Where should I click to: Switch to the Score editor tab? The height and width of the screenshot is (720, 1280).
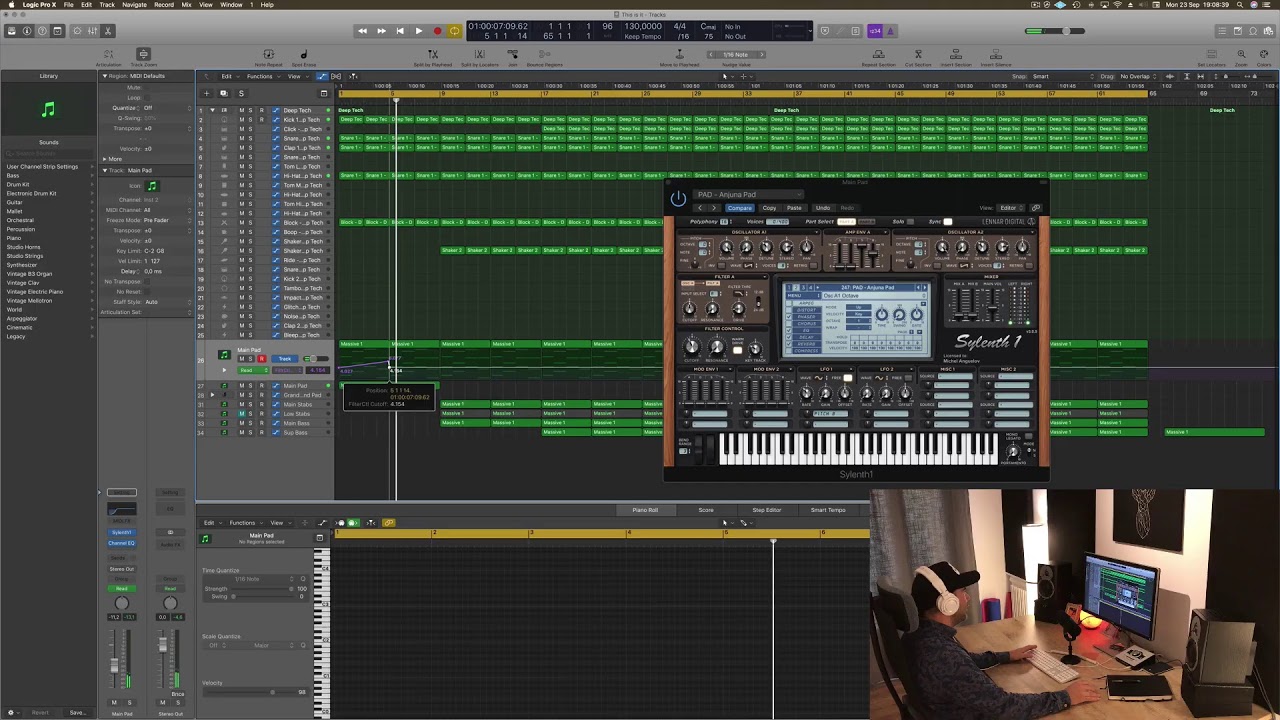click(706, 510)
